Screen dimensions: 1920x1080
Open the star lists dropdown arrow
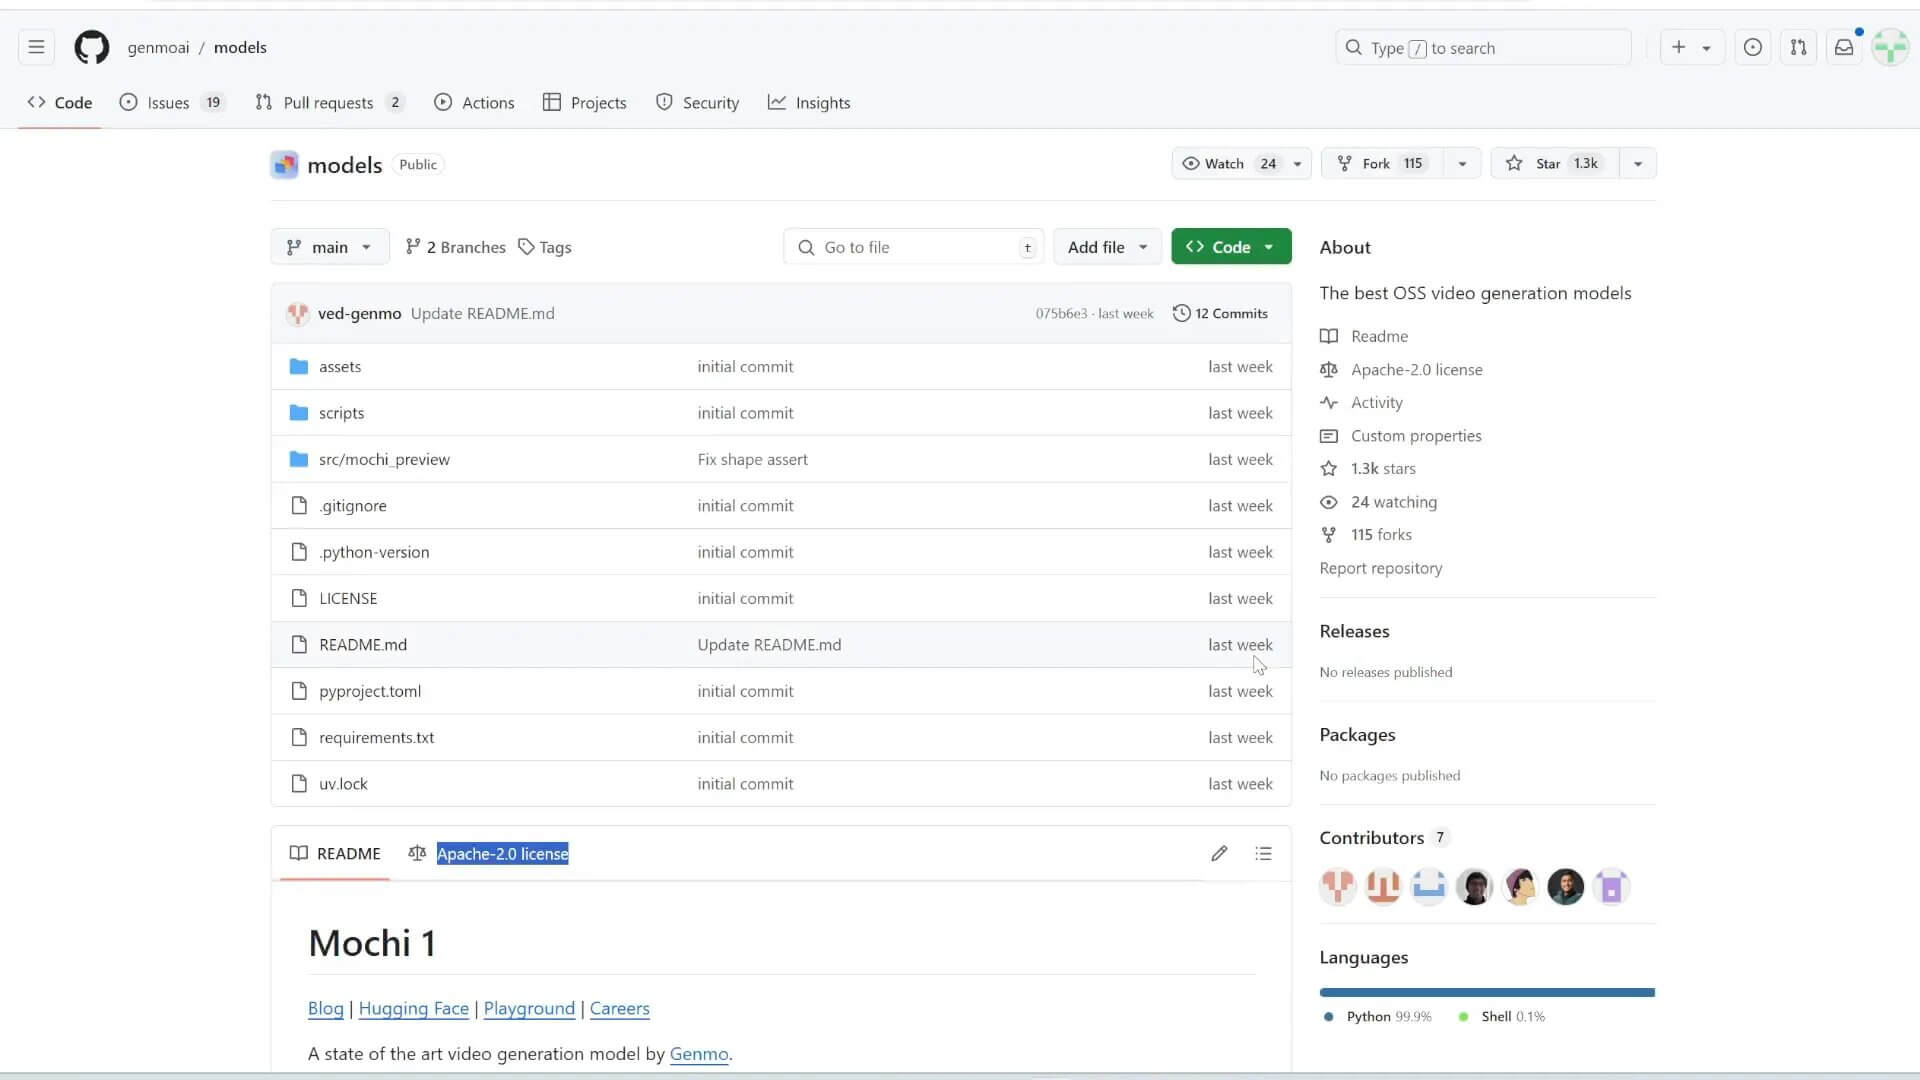click(x=1637, y=163)
